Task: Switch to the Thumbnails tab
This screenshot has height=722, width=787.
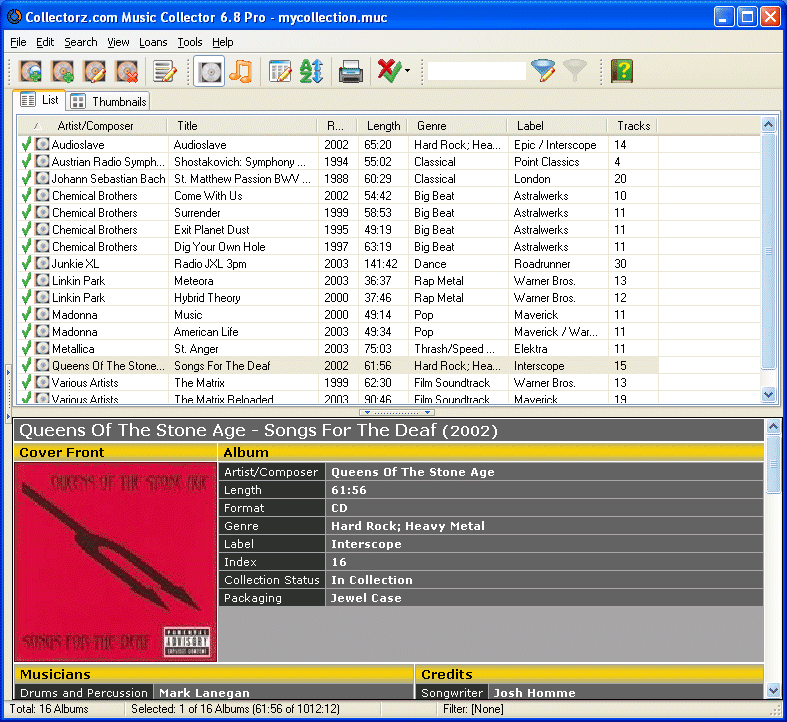Action: [108, 101]
